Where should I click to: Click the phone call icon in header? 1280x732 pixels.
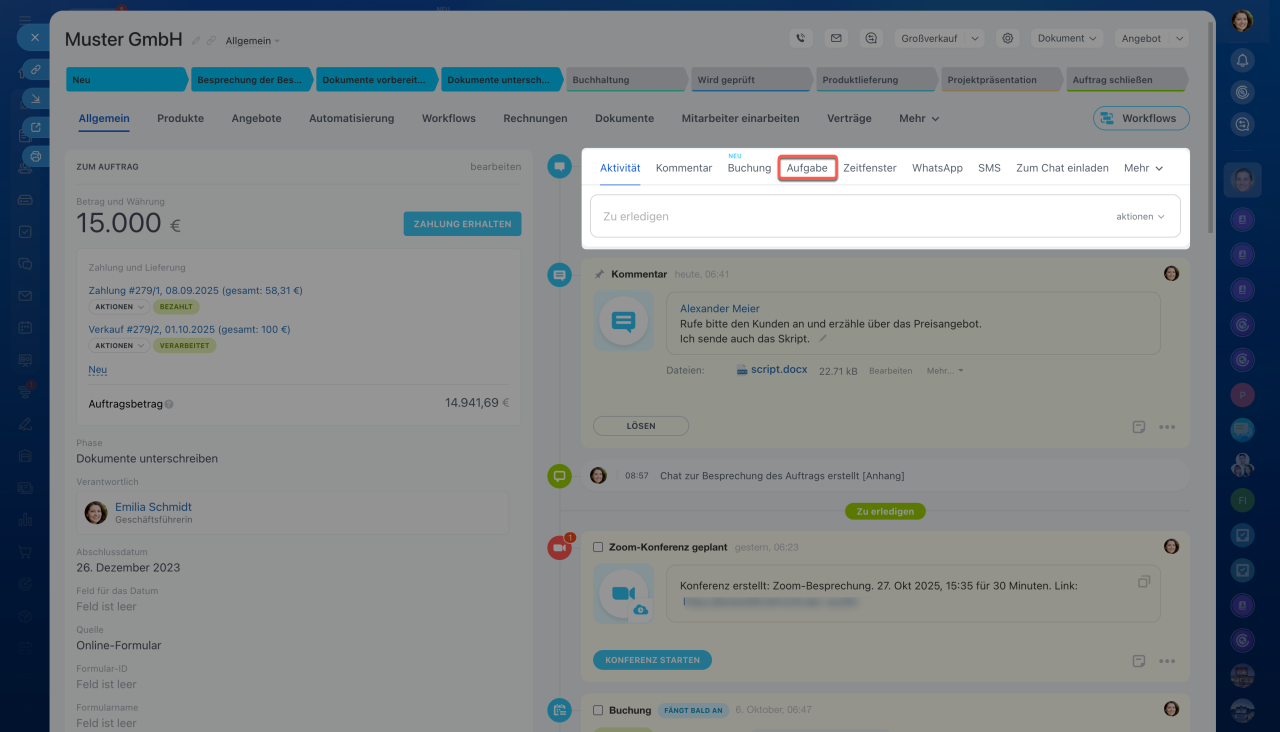[x=800, y=38]
